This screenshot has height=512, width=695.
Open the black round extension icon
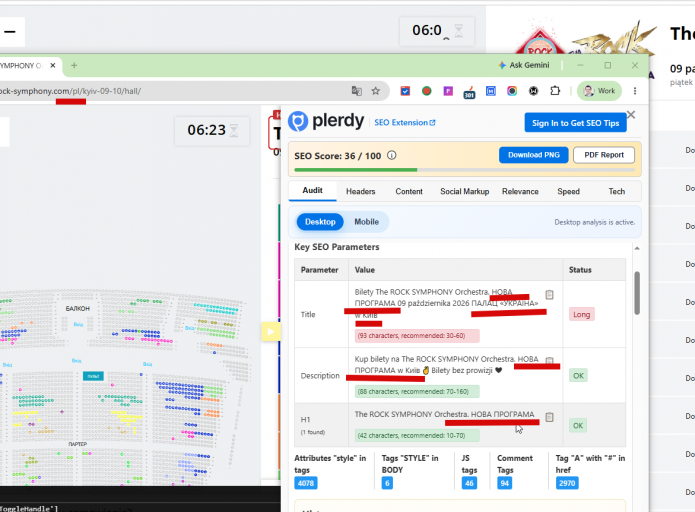(x=534, y=91)
